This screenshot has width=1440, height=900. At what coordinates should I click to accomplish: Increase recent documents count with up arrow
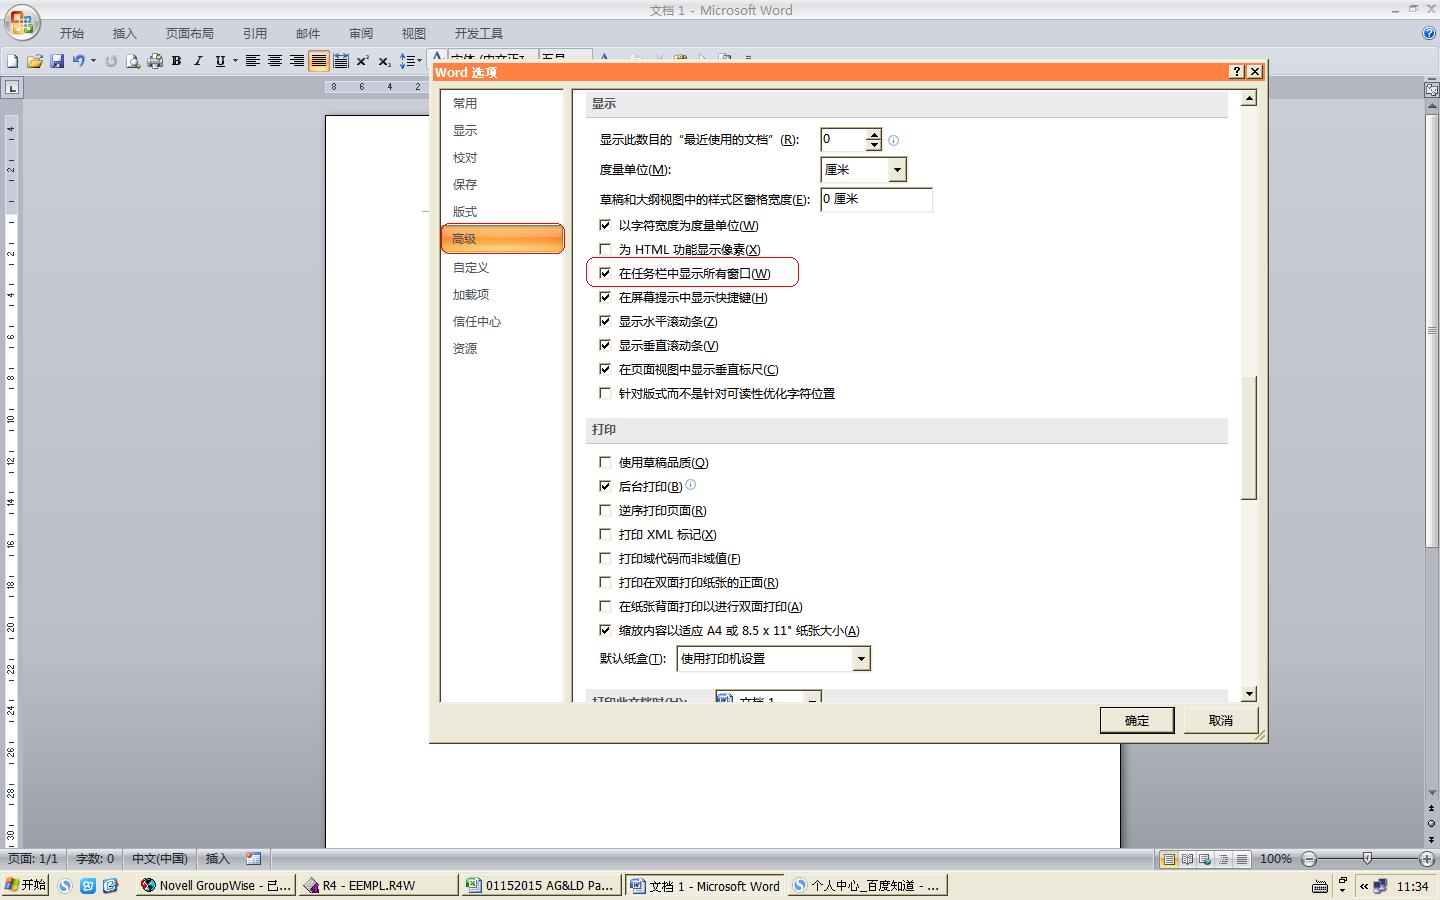coord(874,134)
